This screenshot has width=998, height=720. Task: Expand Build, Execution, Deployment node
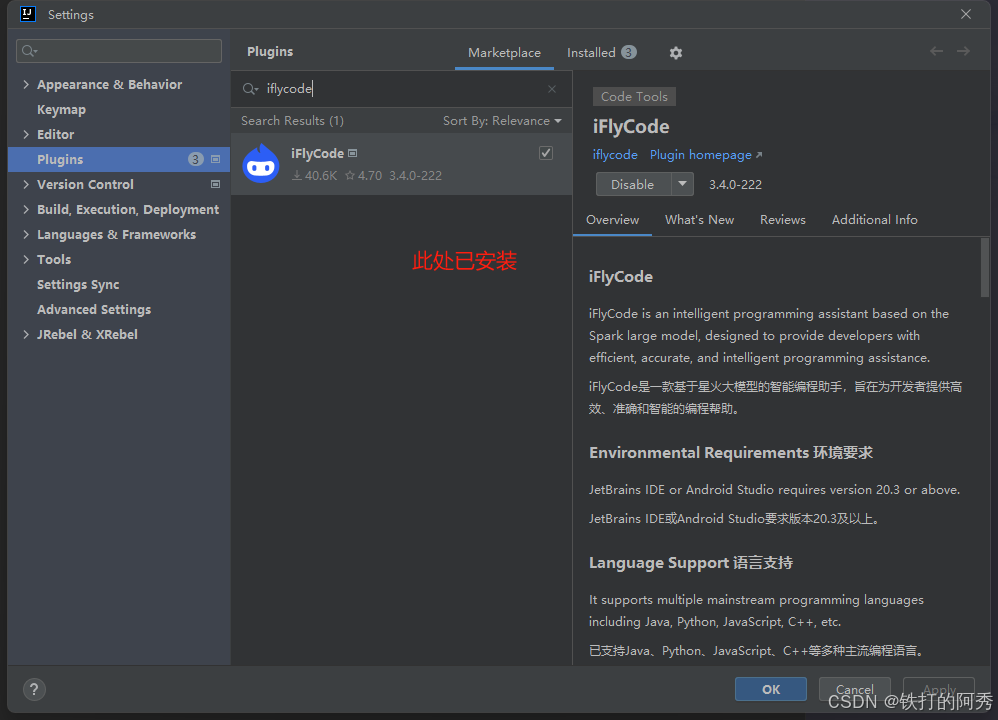tap(26, 209)
